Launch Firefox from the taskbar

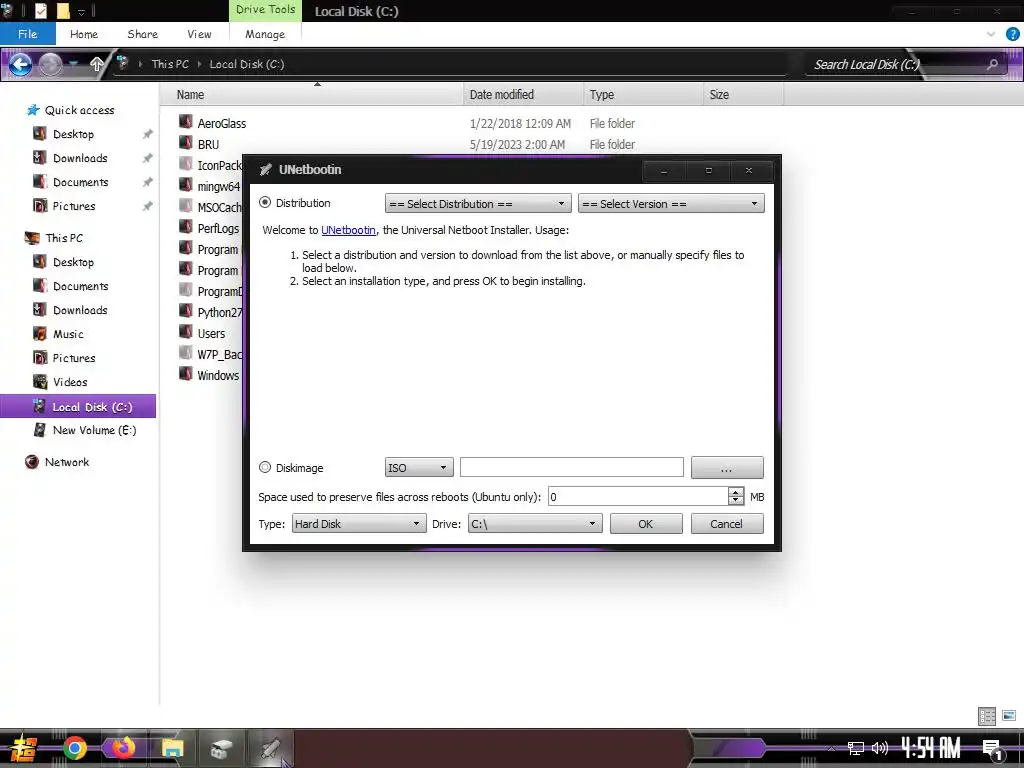coord(123,748)
